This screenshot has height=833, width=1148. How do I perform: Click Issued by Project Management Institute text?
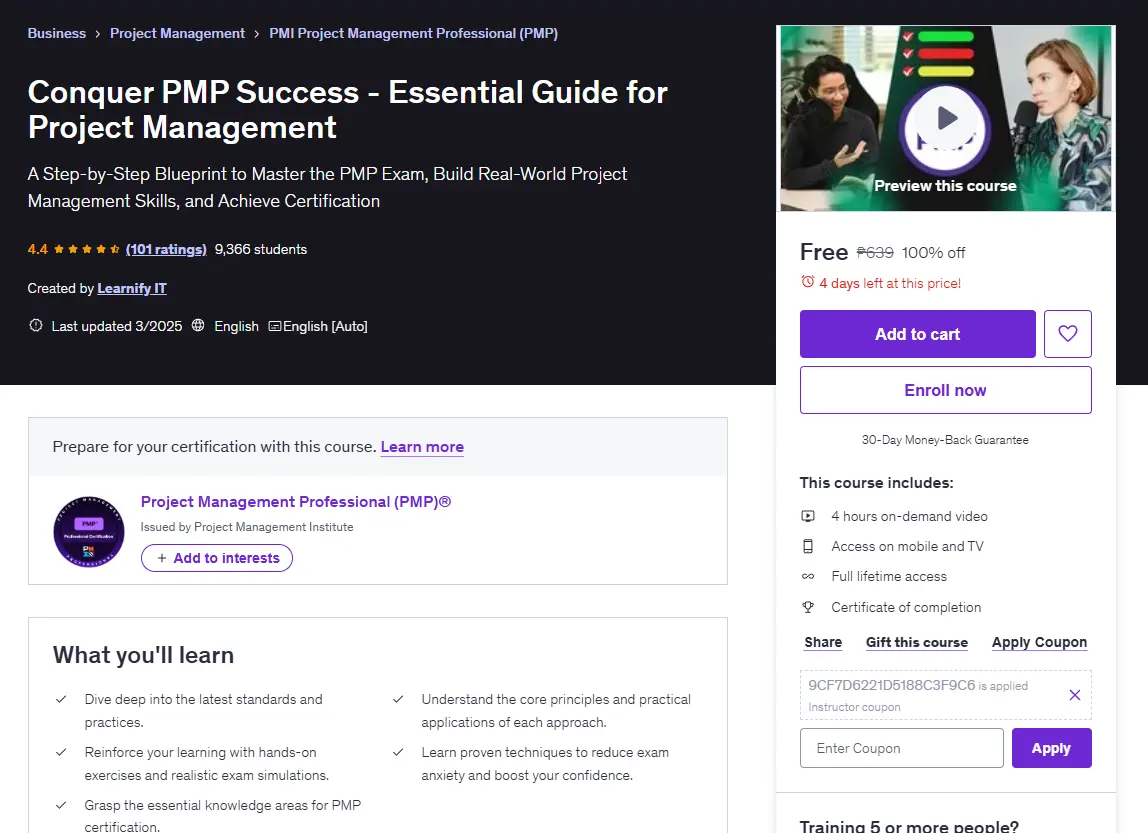(x=247, y=527)
